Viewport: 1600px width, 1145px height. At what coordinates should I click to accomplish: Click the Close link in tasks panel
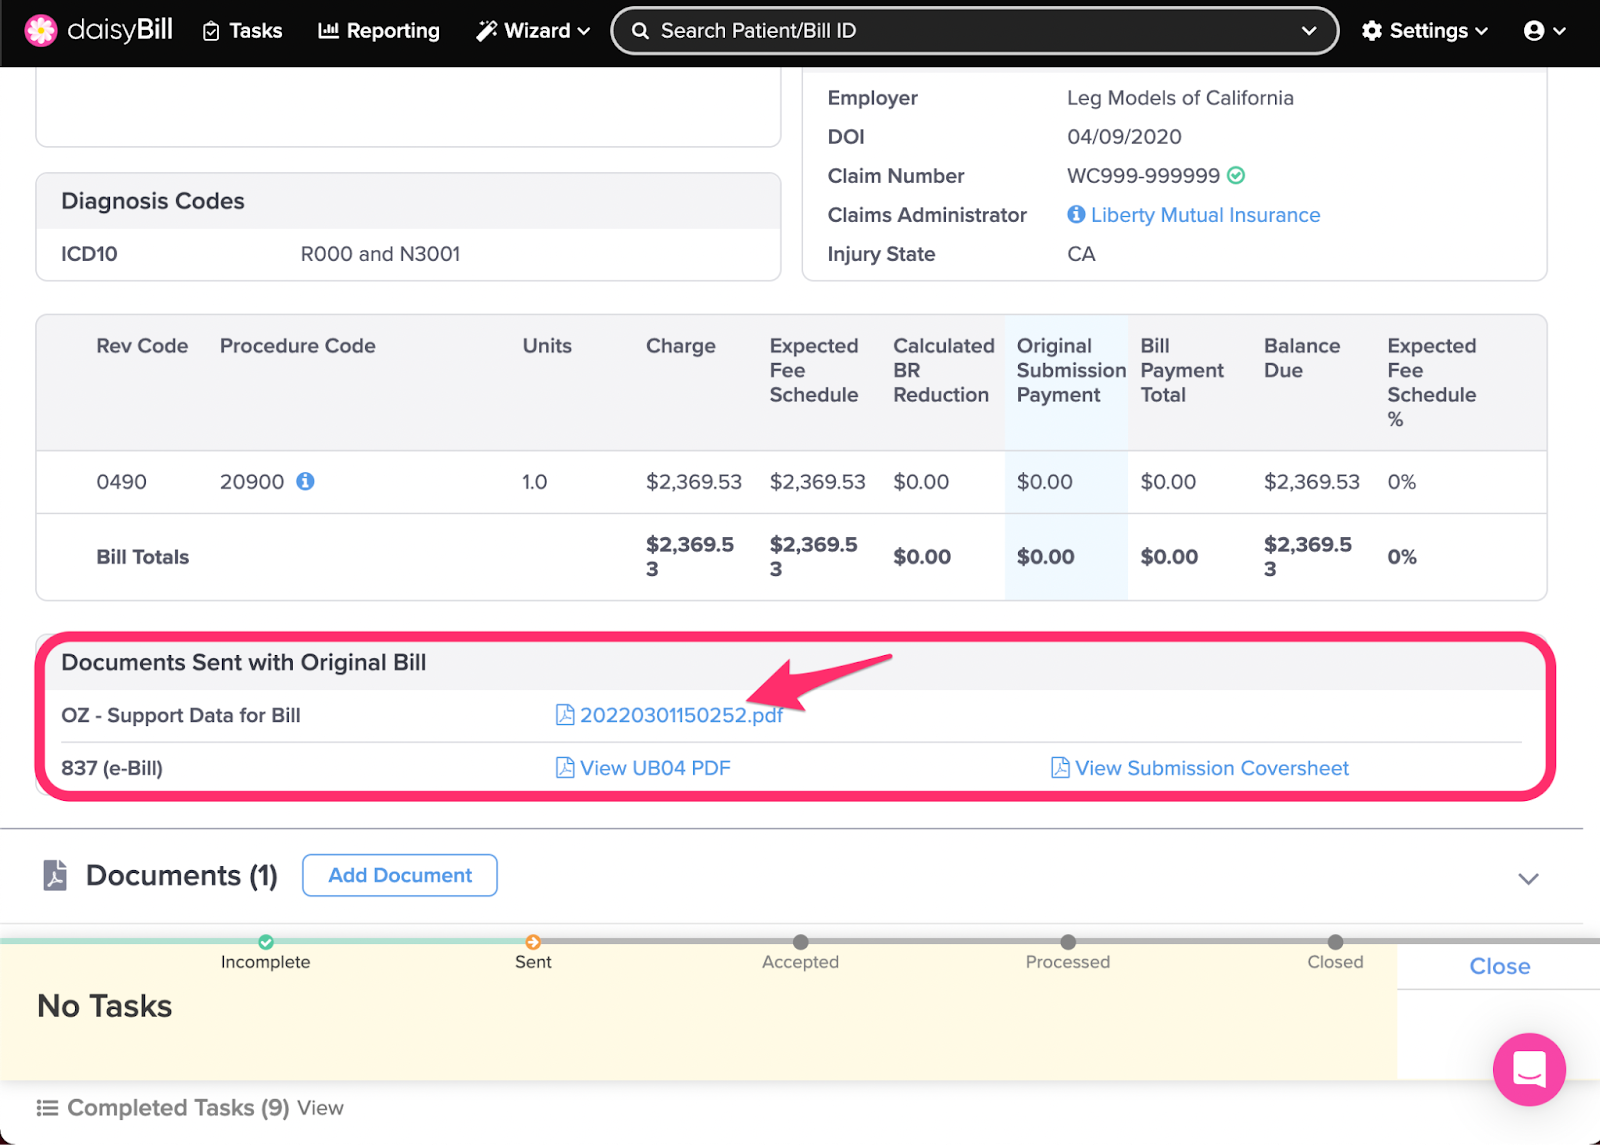point(1499,966)
